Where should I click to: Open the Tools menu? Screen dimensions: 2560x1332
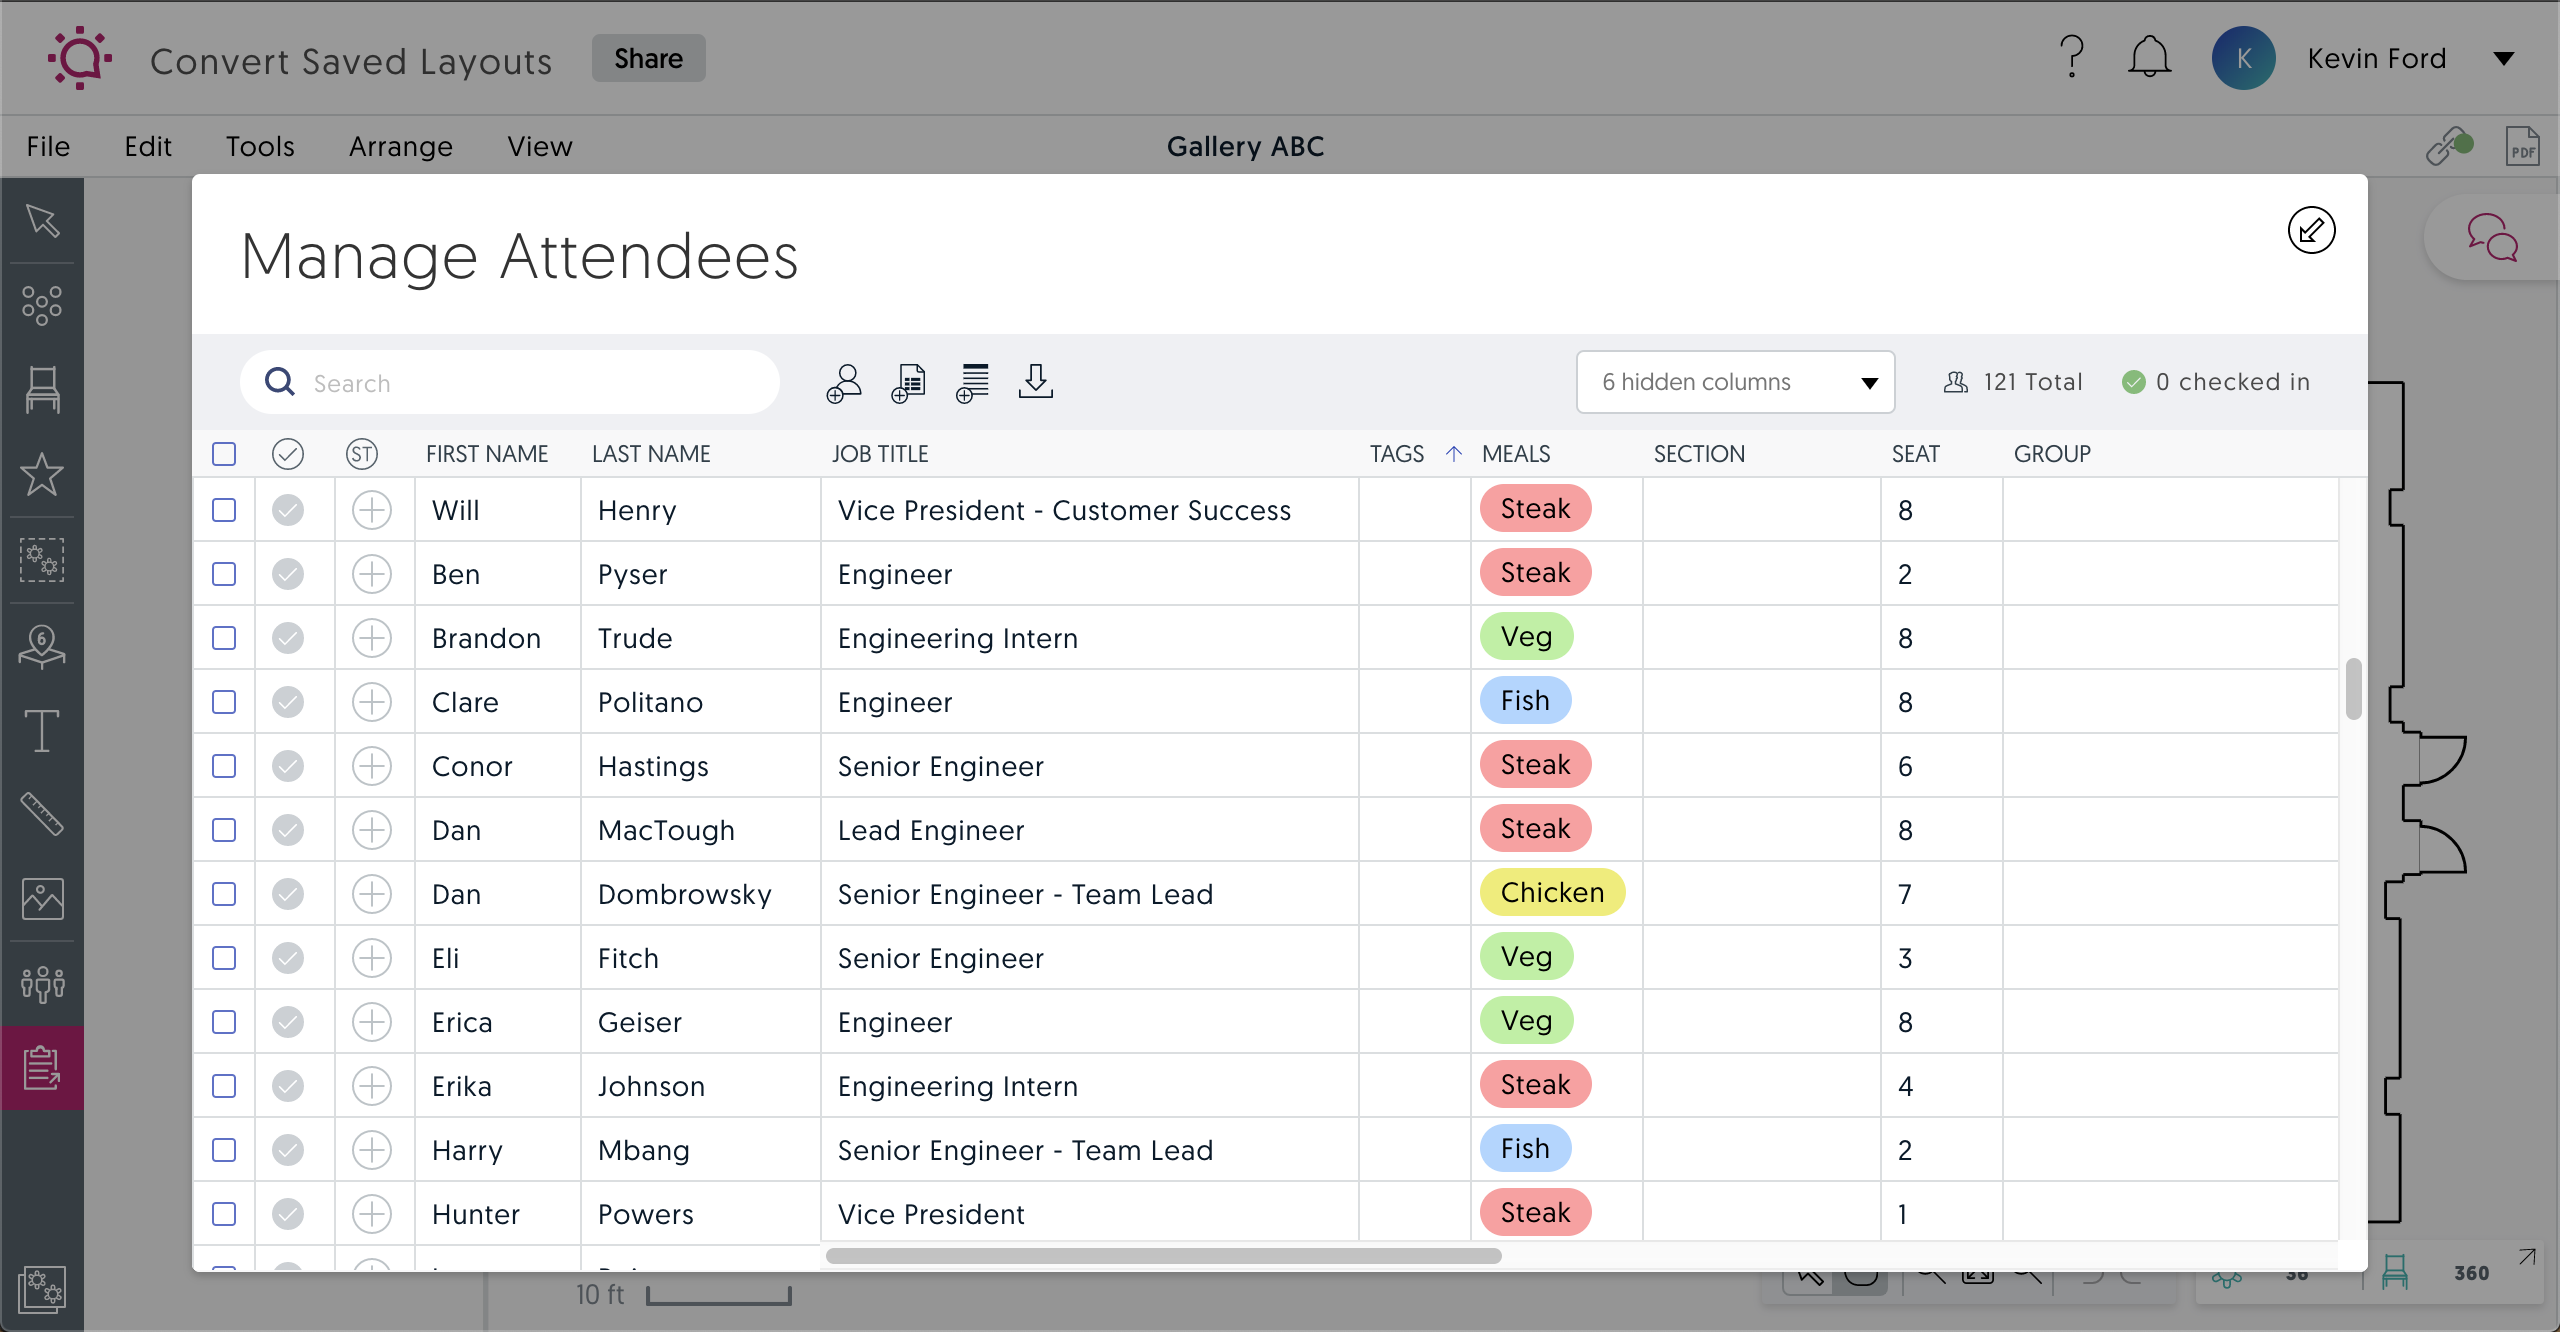pos(259,146)
